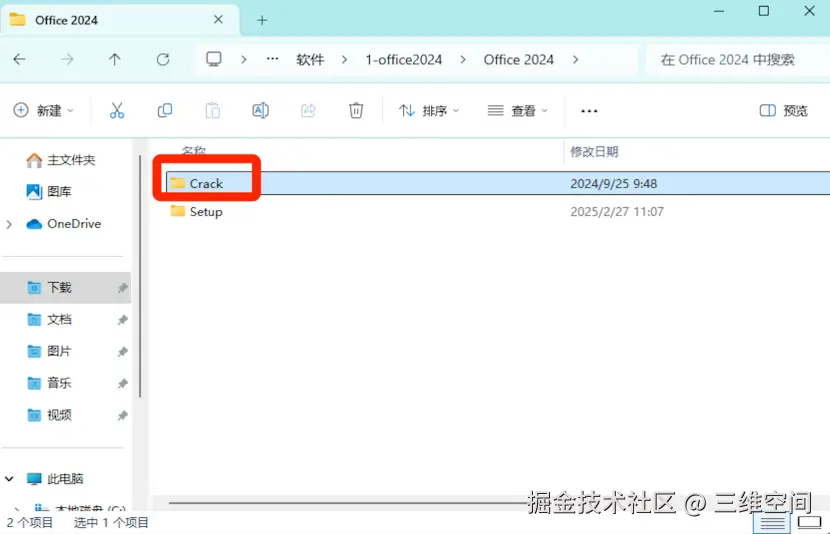Screen dimensions: 830x534
Task: Go back to the previous folder
Action: pyautogui.click(x=20, y=59)
